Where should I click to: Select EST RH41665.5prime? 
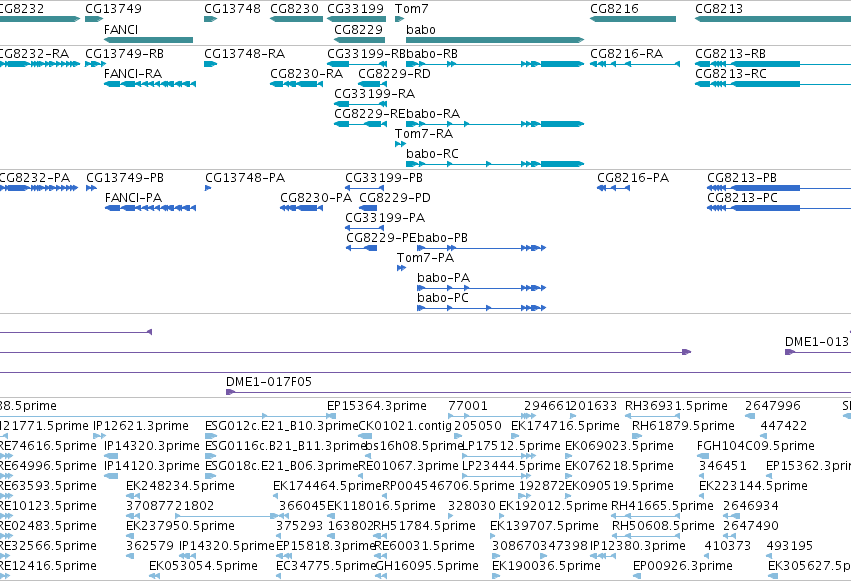662,506
